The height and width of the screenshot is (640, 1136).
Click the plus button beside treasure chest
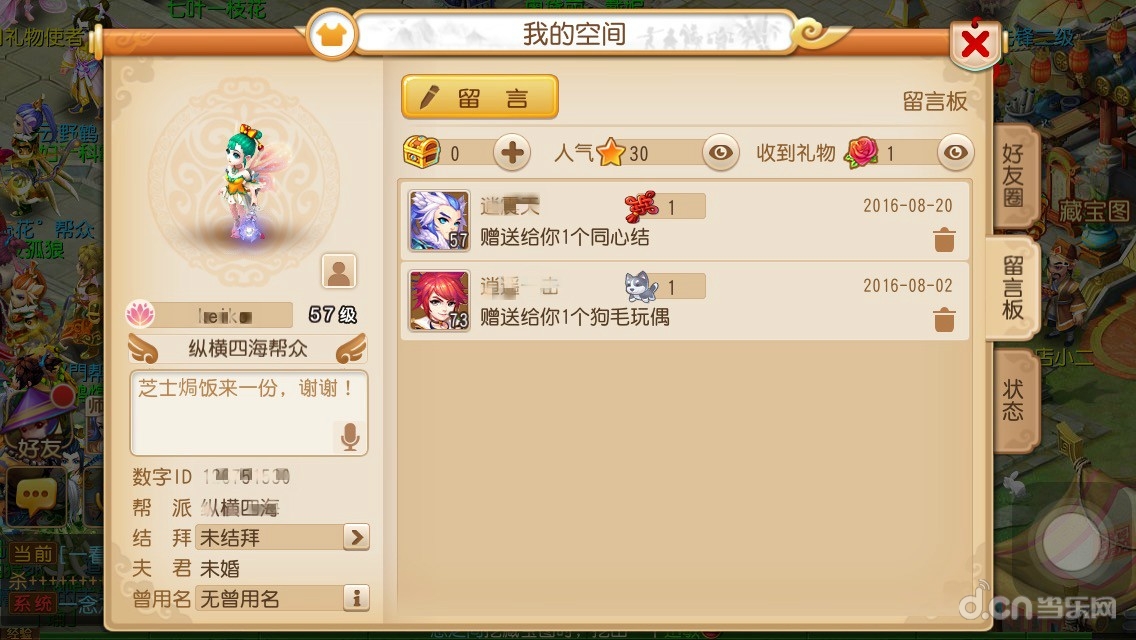point(511,153)
